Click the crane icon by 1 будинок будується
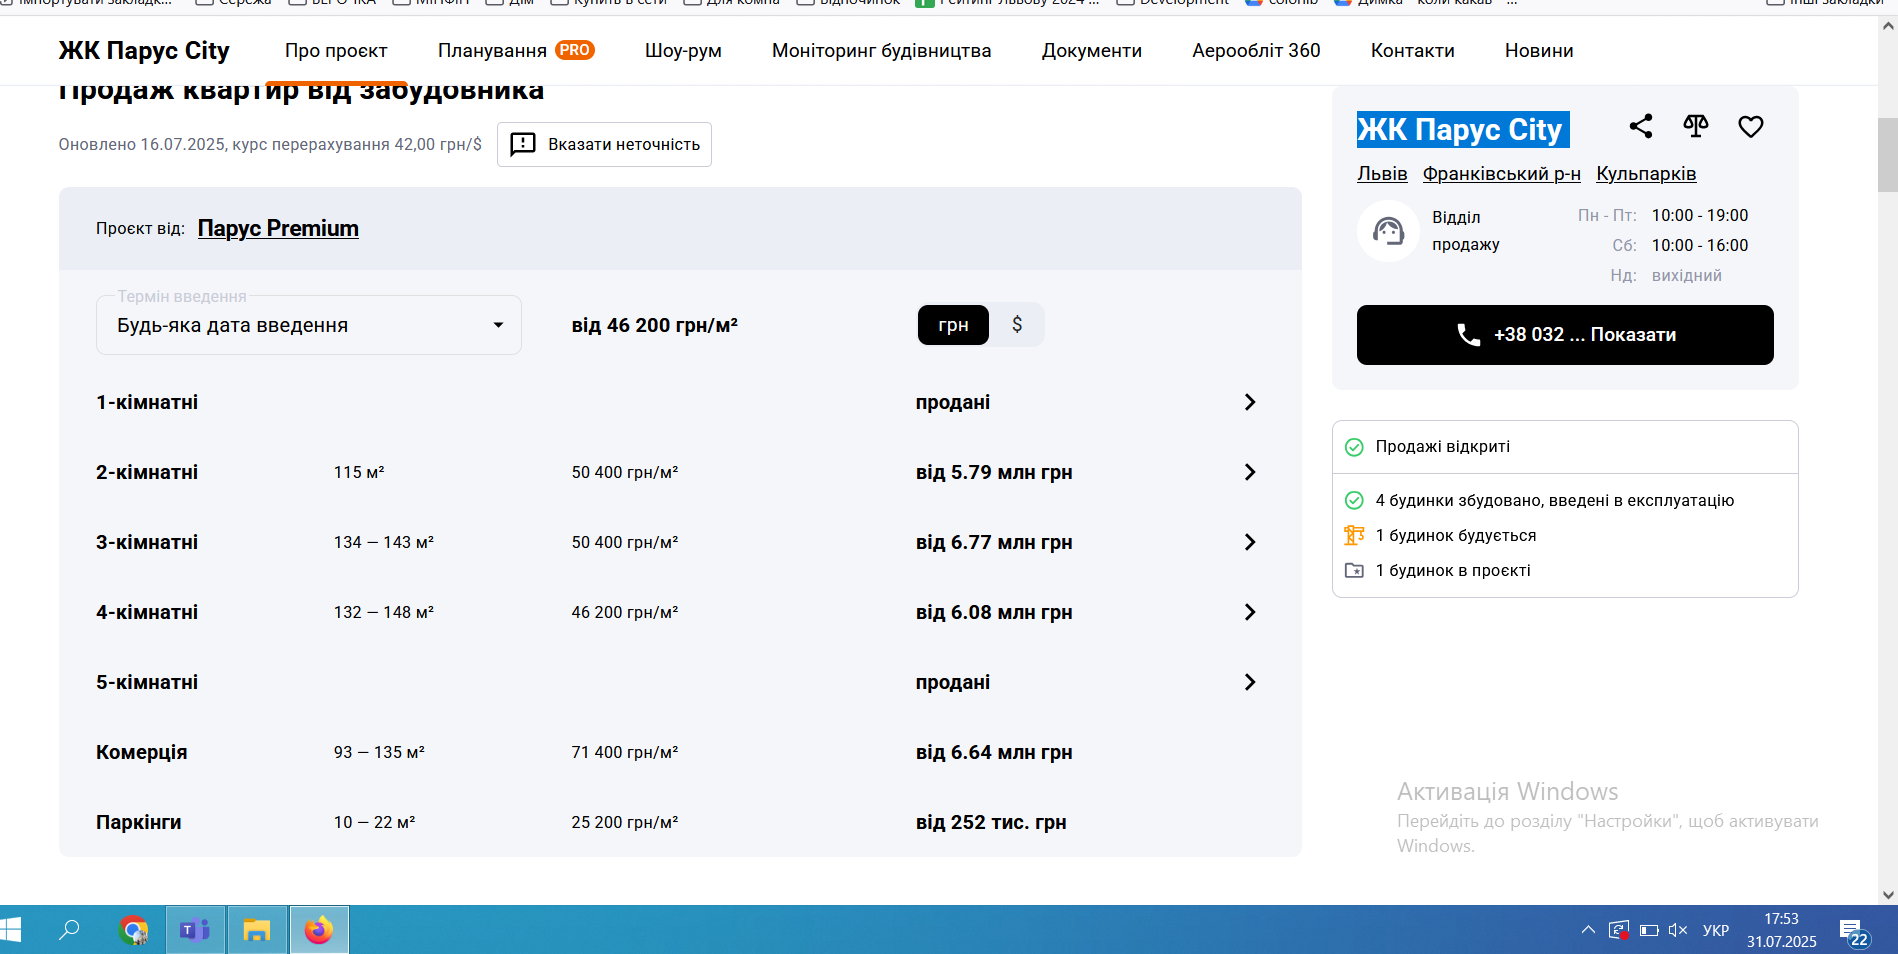1898x954 pixels. coord(1354,535)
